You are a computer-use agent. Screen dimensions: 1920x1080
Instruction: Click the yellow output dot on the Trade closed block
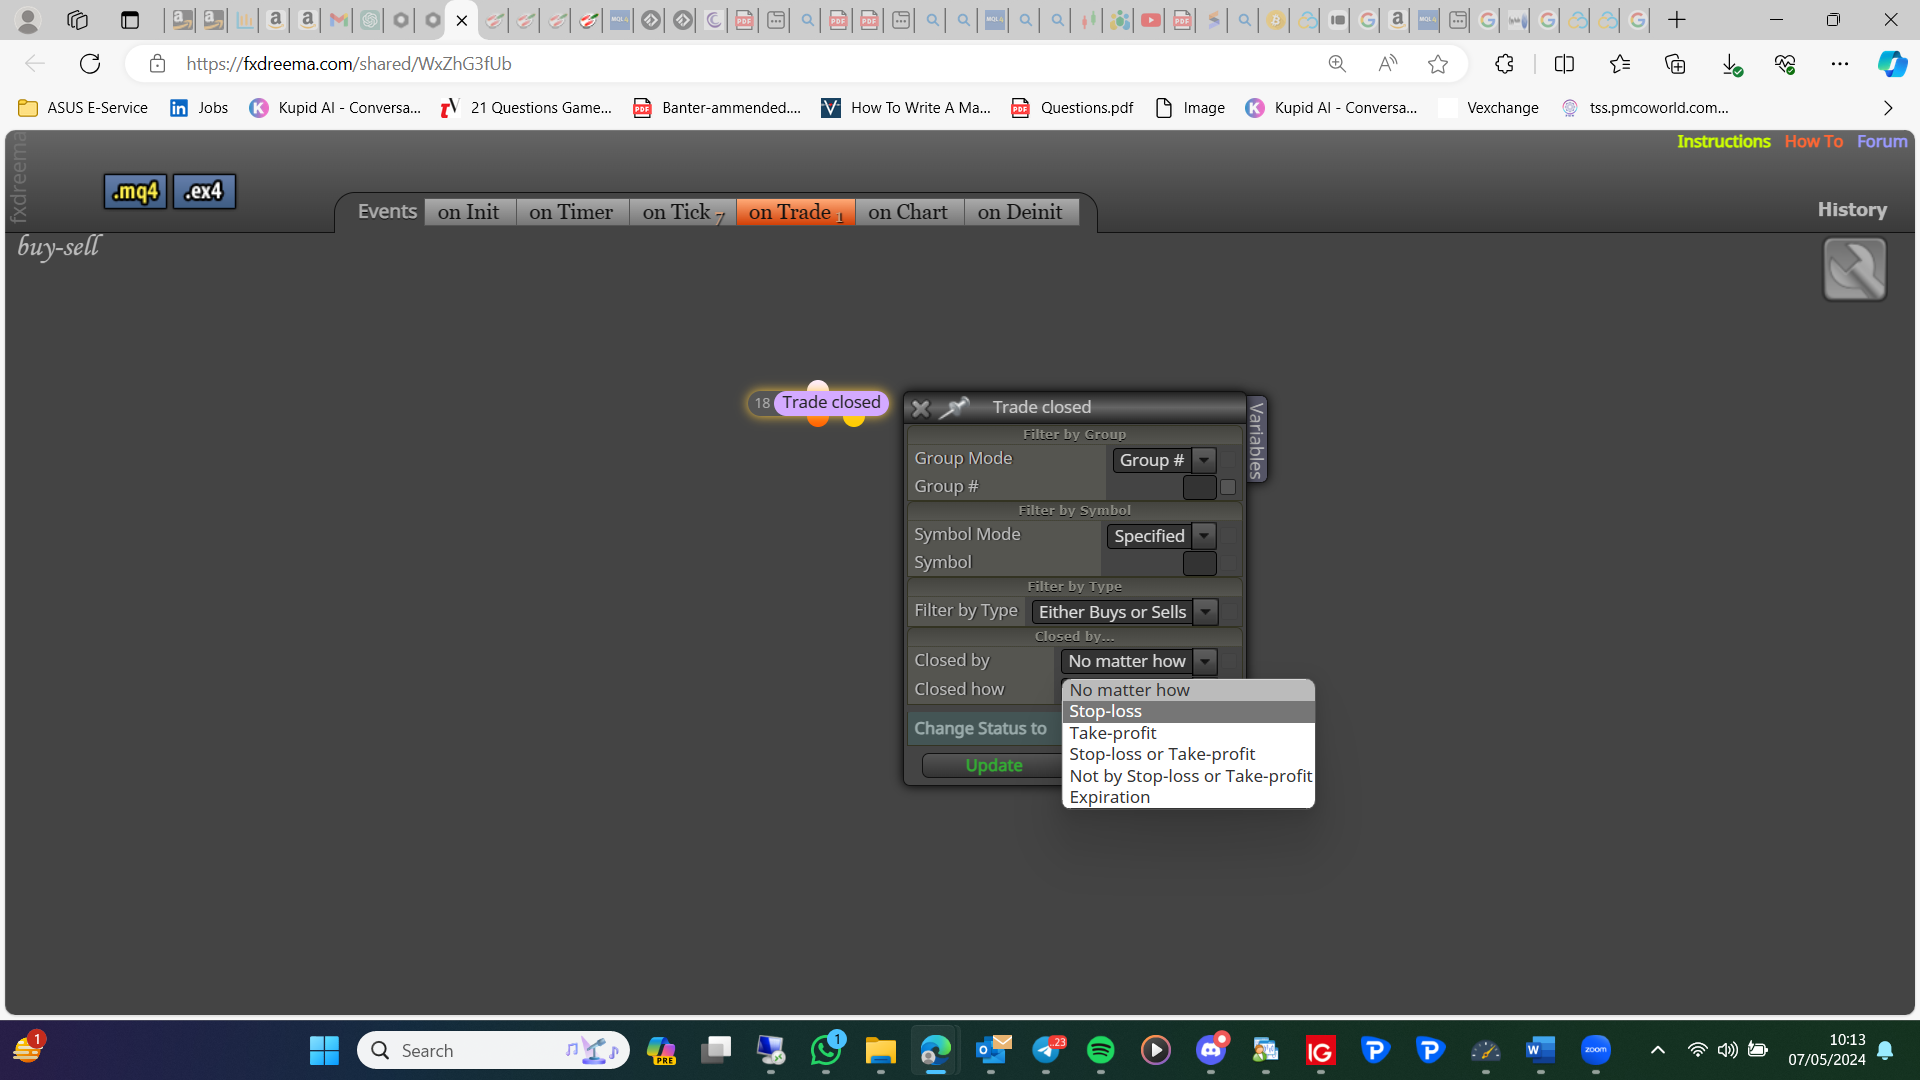853,420
